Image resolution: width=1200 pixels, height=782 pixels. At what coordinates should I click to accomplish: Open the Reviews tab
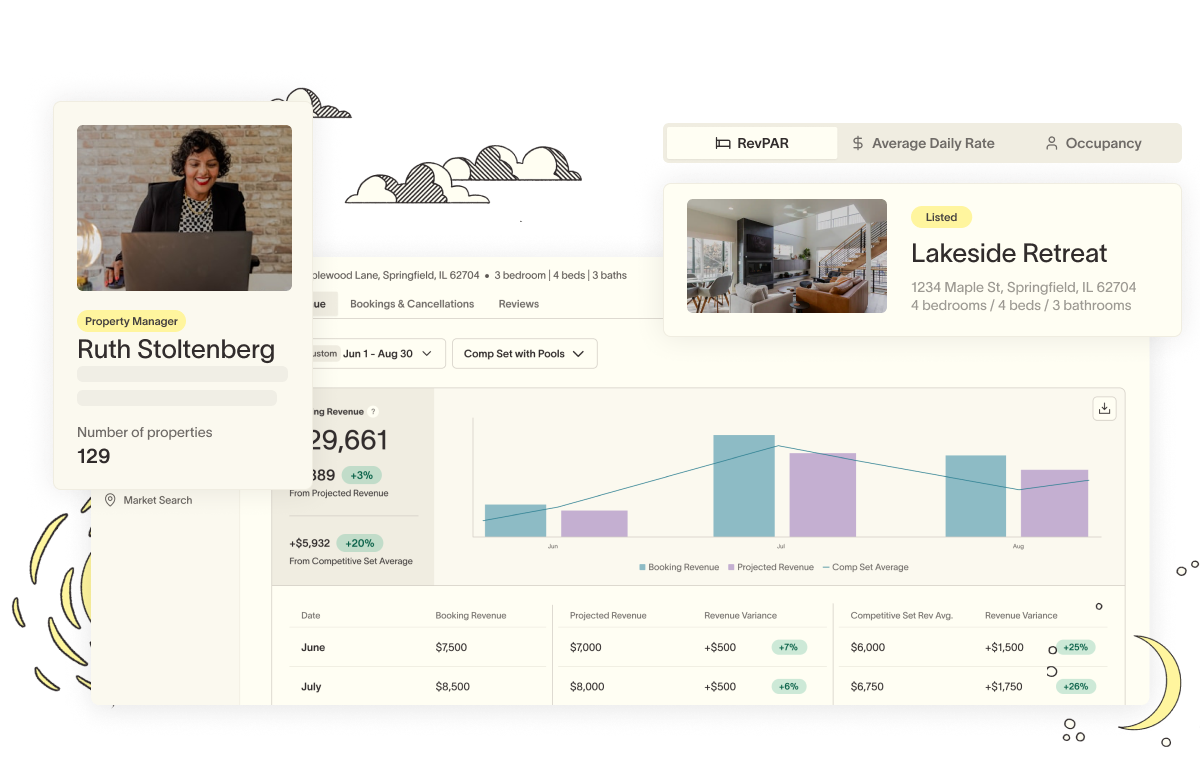pos(518,304)
